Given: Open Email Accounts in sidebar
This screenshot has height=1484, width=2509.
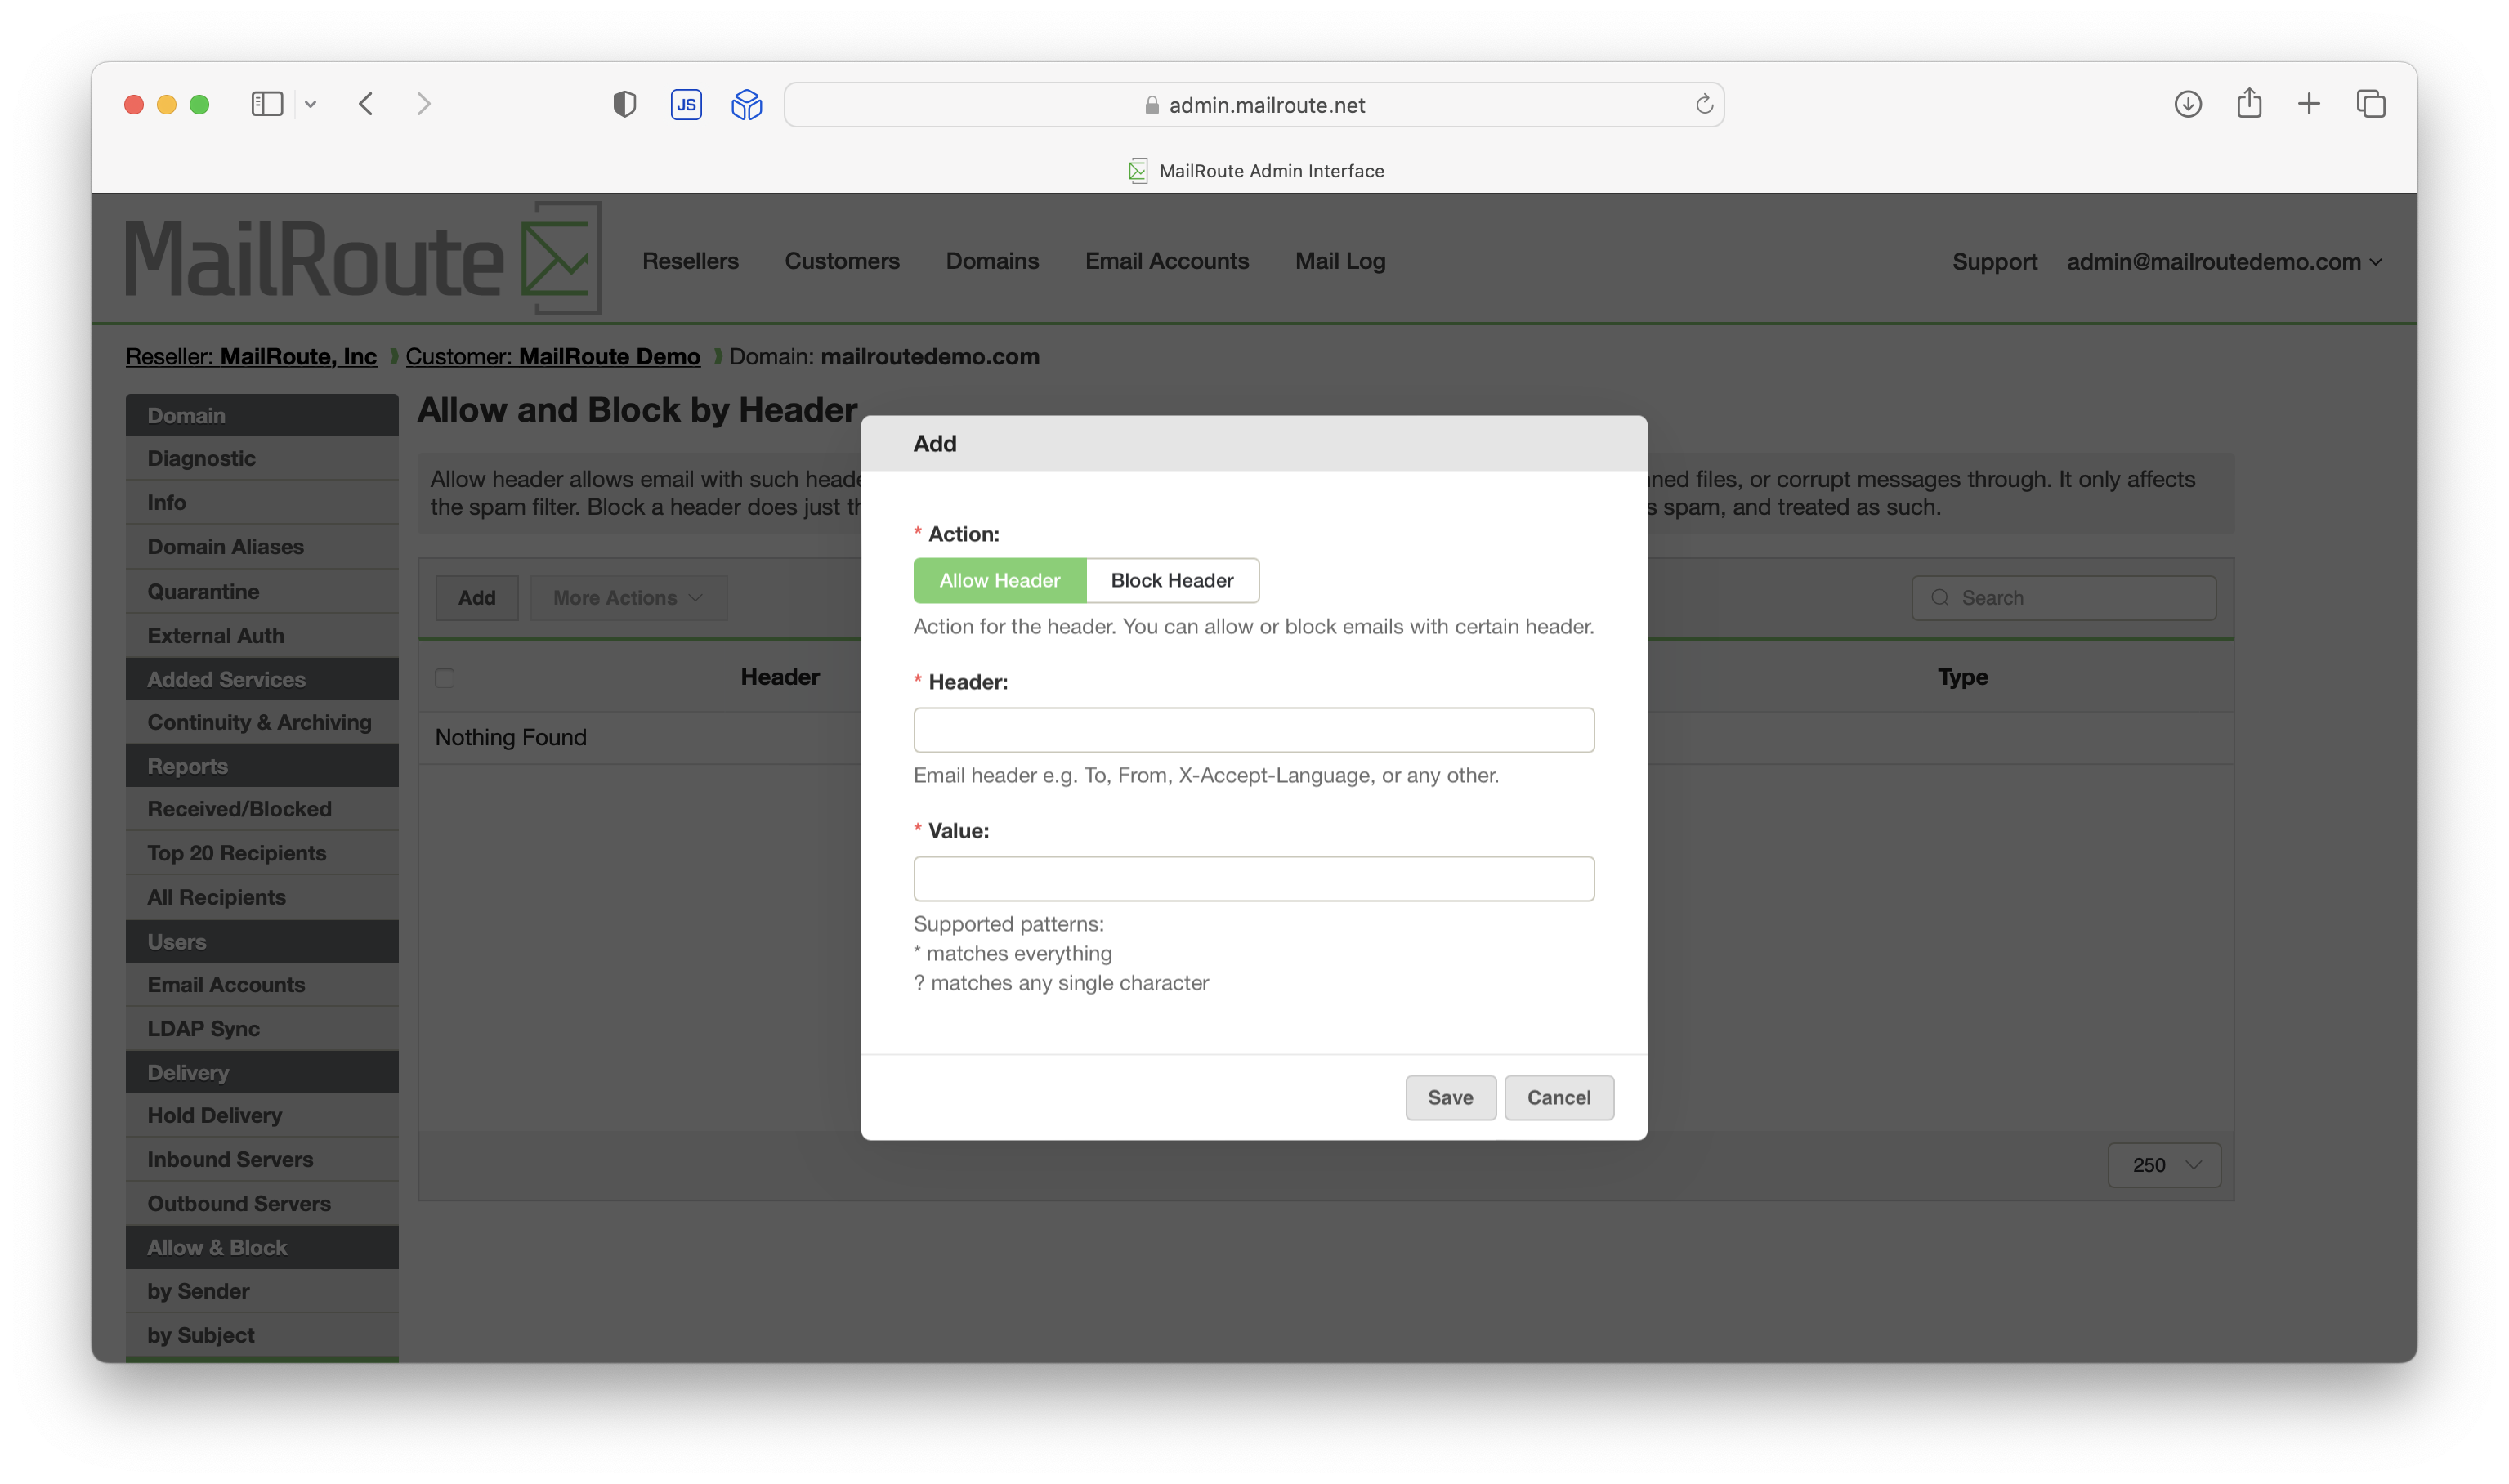Looking at the screenshot, I should click(x=262, y=984).
